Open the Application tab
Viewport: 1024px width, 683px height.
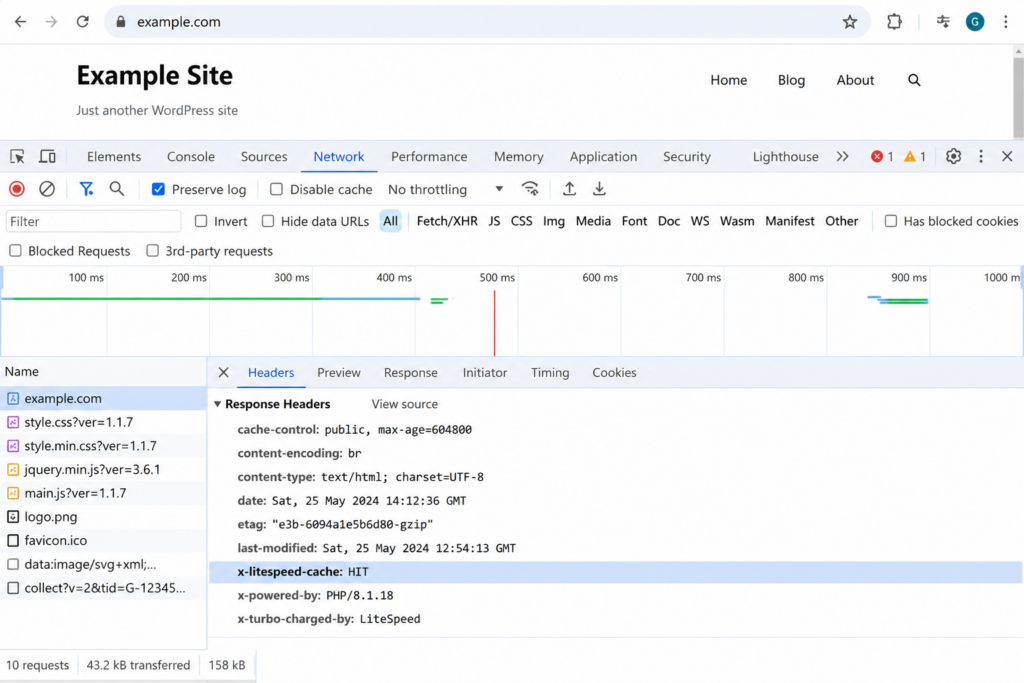click(x=603, y=157)
